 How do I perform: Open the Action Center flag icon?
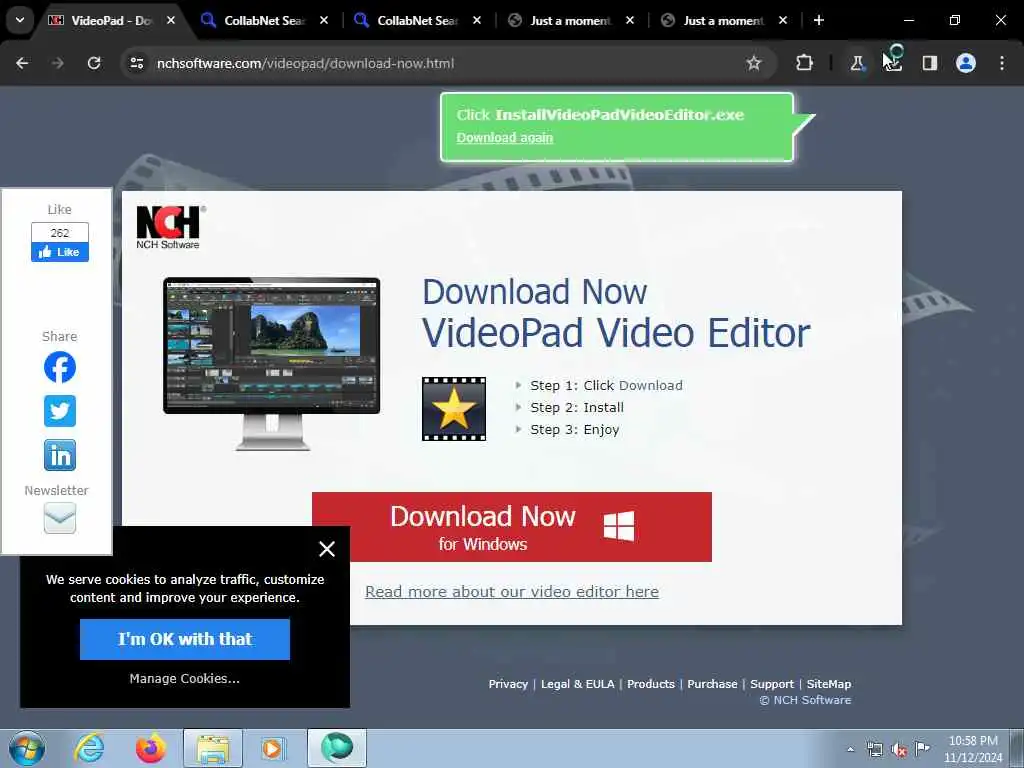[x=922, y=749]
